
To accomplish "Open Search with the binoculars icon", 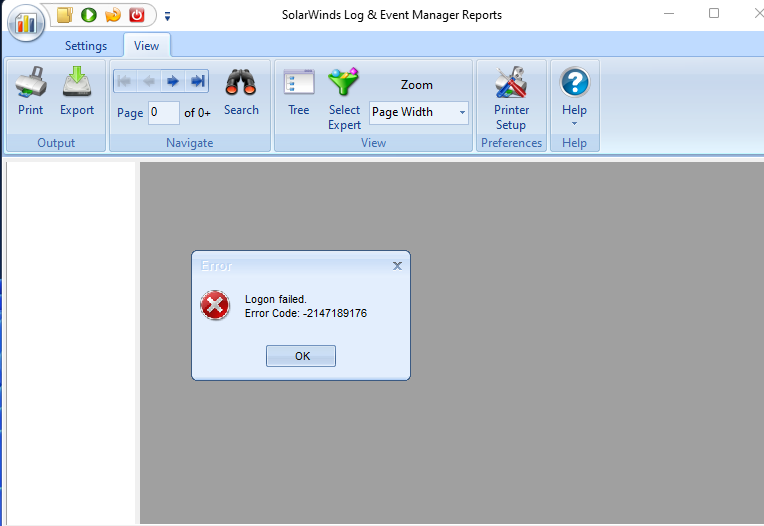I will tap(241, 91).
